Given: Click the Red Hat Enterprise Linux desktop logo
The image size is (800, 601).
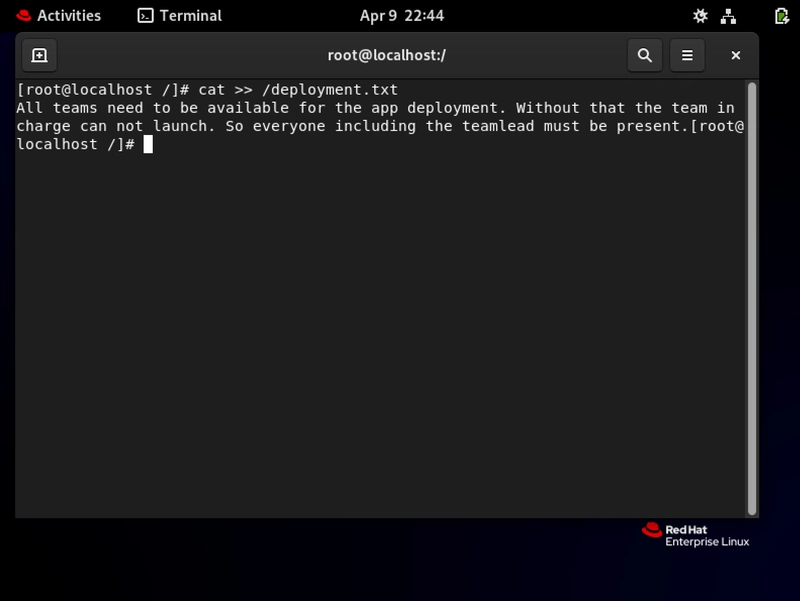Looking at the screenshot, I should tap(695, 535).
